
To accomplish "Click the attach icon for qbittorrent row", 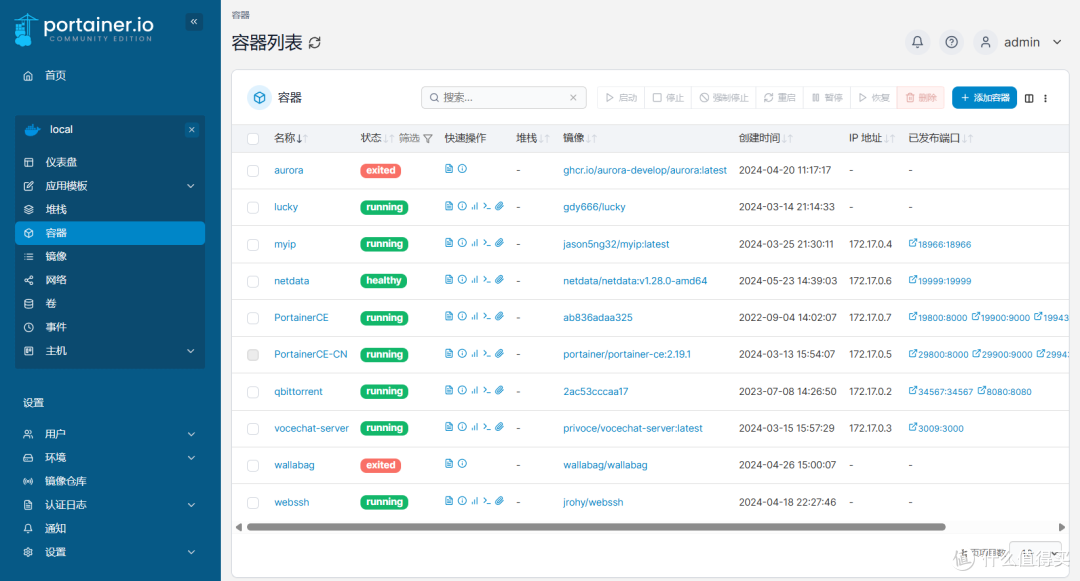I will (x=500, y=390).
